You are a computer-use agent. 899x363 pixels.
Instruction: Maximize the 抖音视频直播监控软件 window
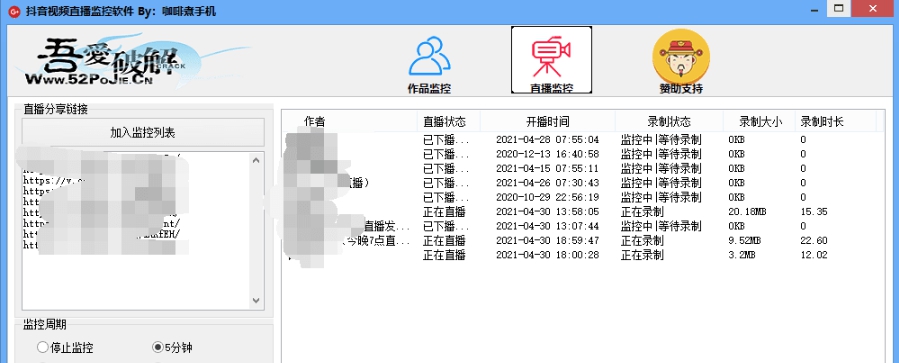coord(839,8)
